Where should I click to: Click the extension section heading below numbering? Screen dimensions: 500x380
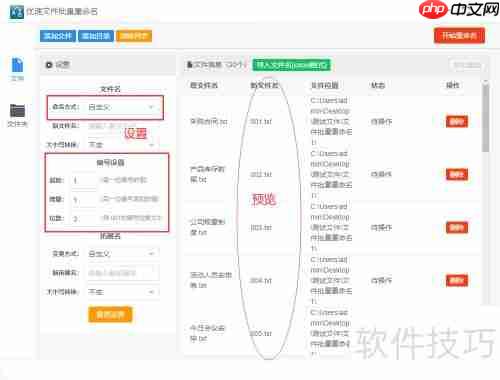coord(110,236)
